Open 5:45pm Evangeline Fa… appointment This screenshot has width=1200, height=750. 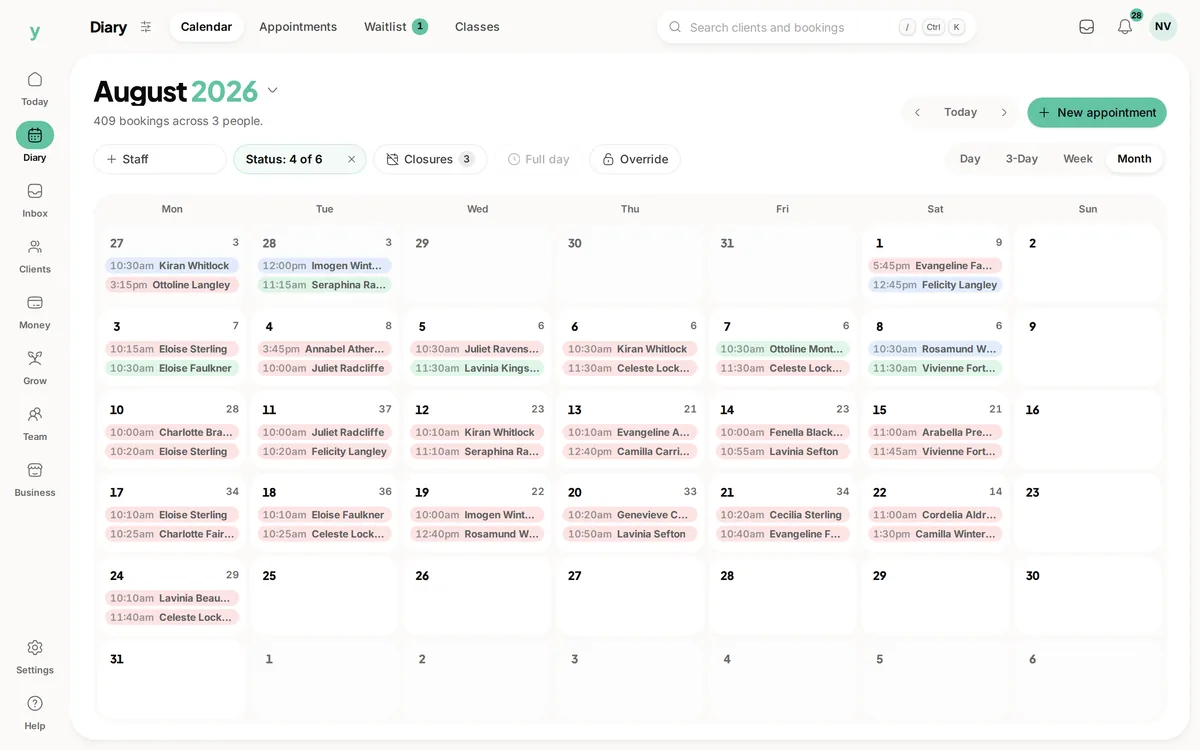(935, 266)
